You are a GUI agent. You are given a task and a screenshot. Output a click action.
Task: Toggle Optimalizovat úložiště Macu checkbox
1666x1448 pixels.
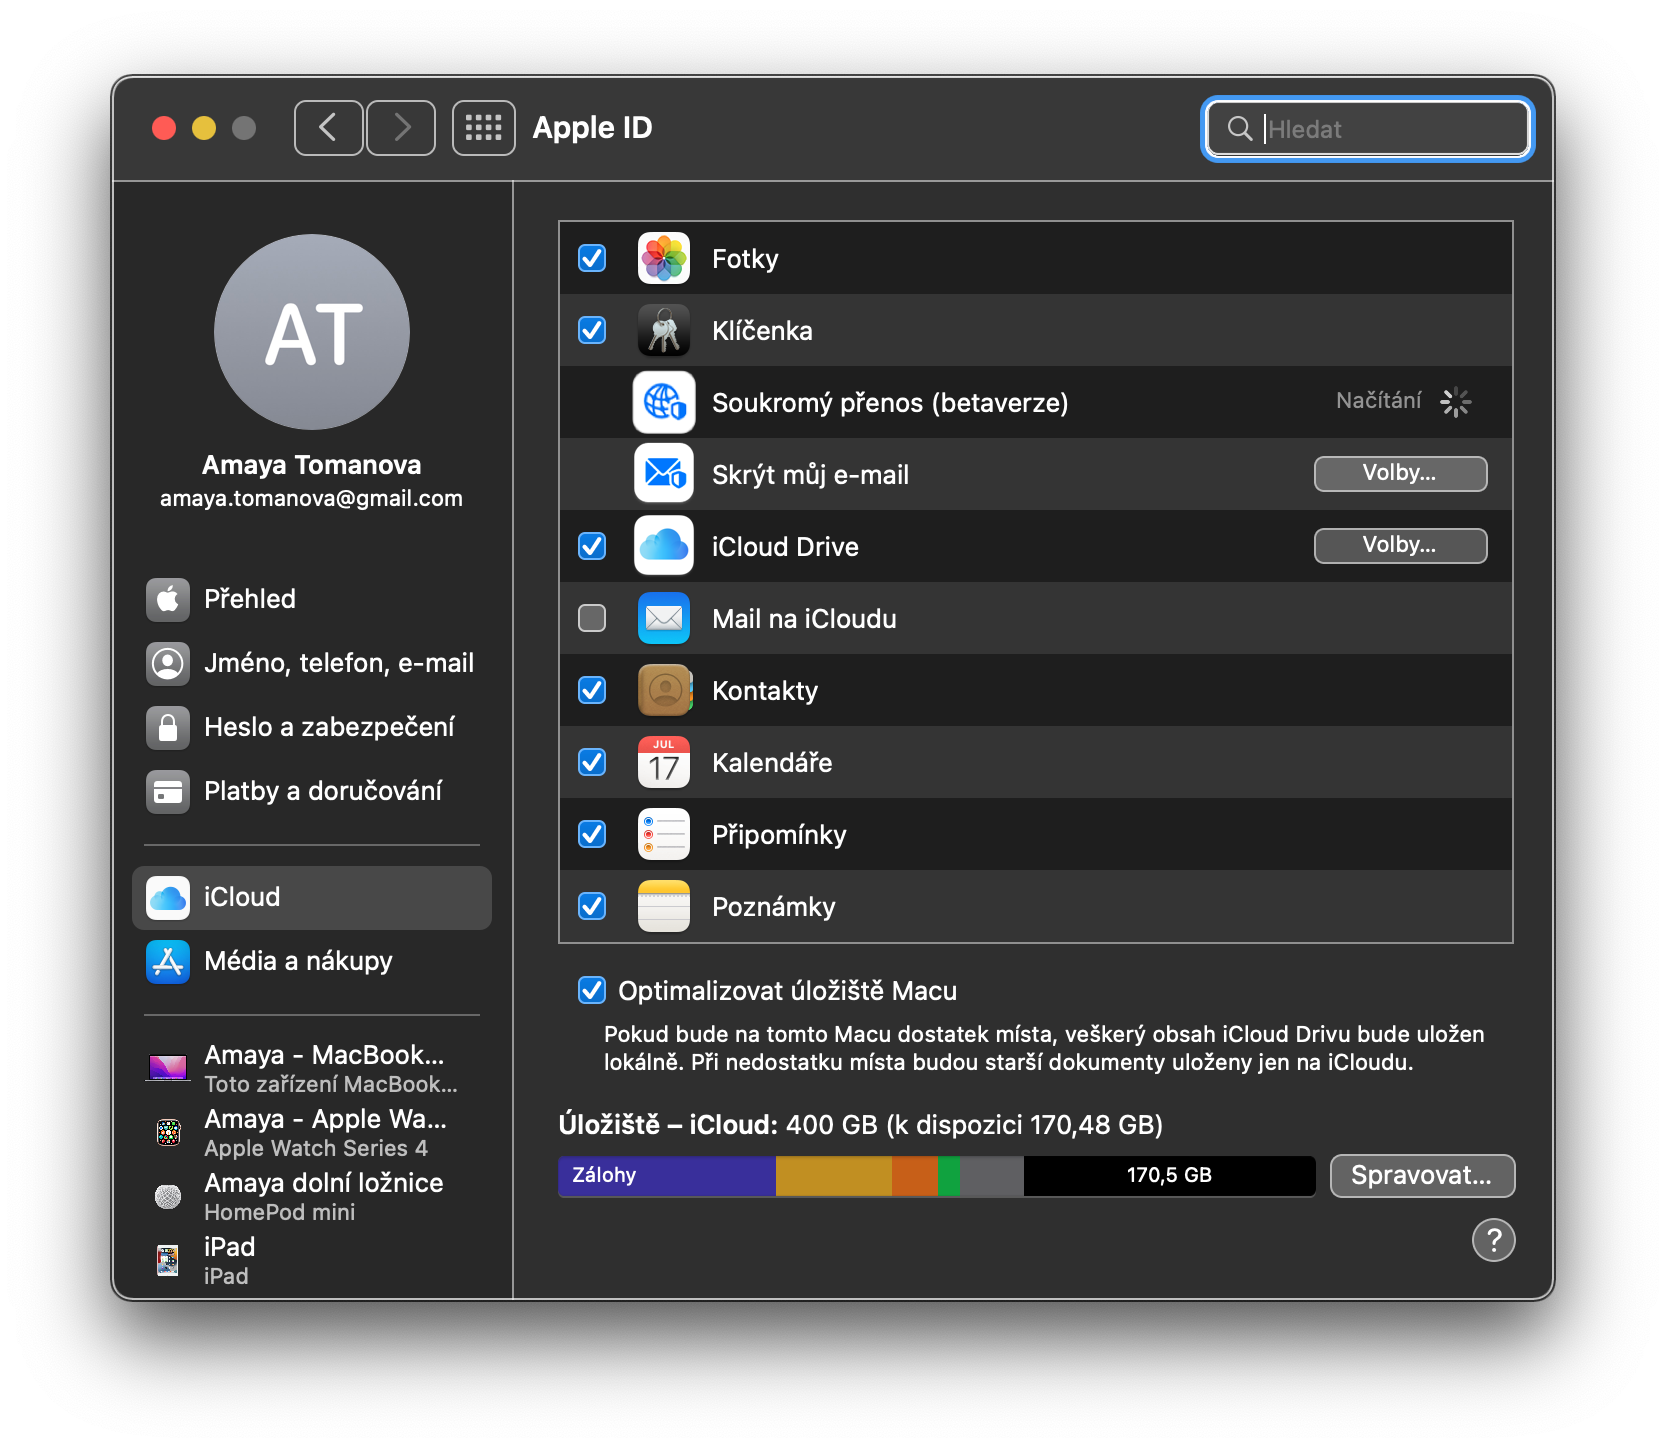(x=592, y=991)
